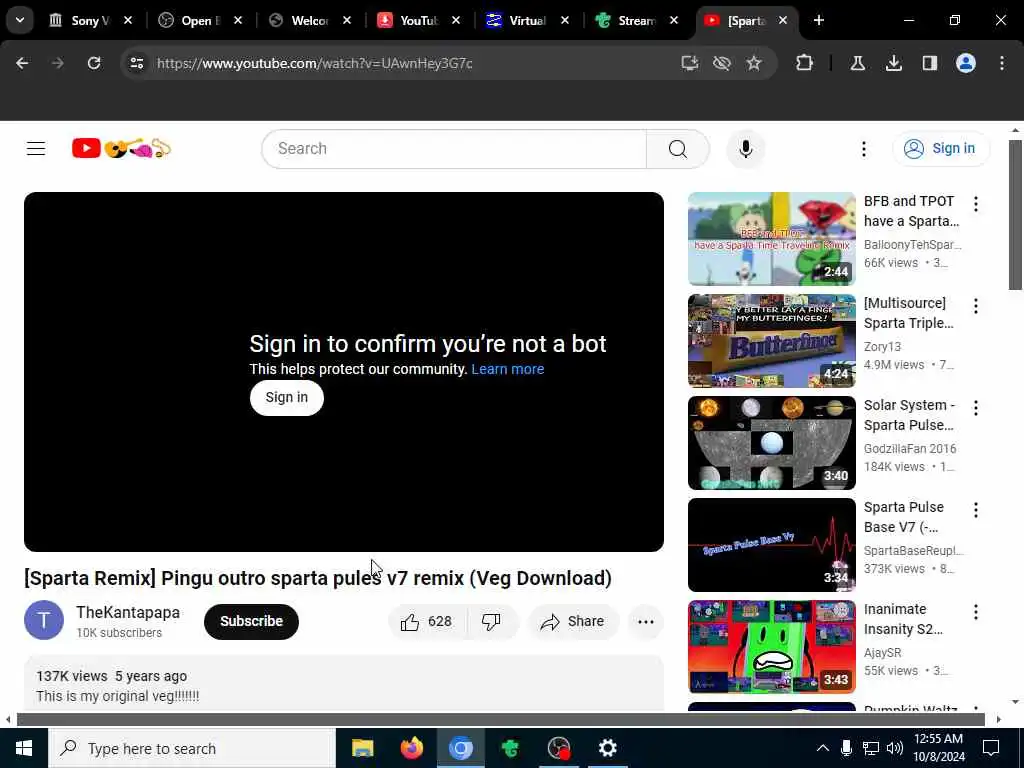Open BFB and TPOT Sparta thumbnail
Viewport: 1024px width, 768px height.
pyautogui.click(x=771, y=239)
